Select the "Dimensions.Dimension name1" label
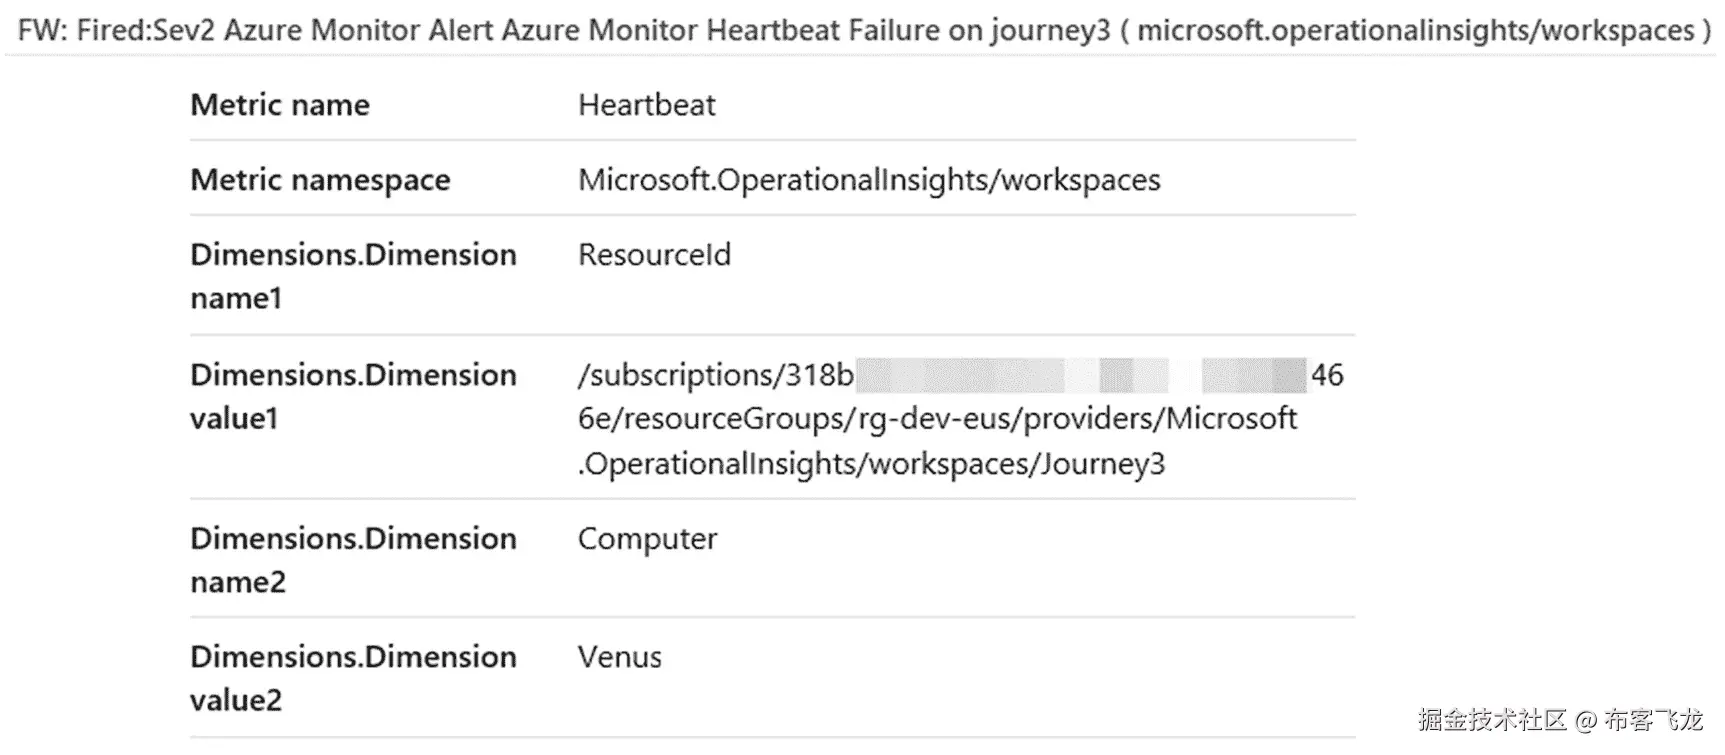Viewport: 1725px width, 755px height. point(353,276)
